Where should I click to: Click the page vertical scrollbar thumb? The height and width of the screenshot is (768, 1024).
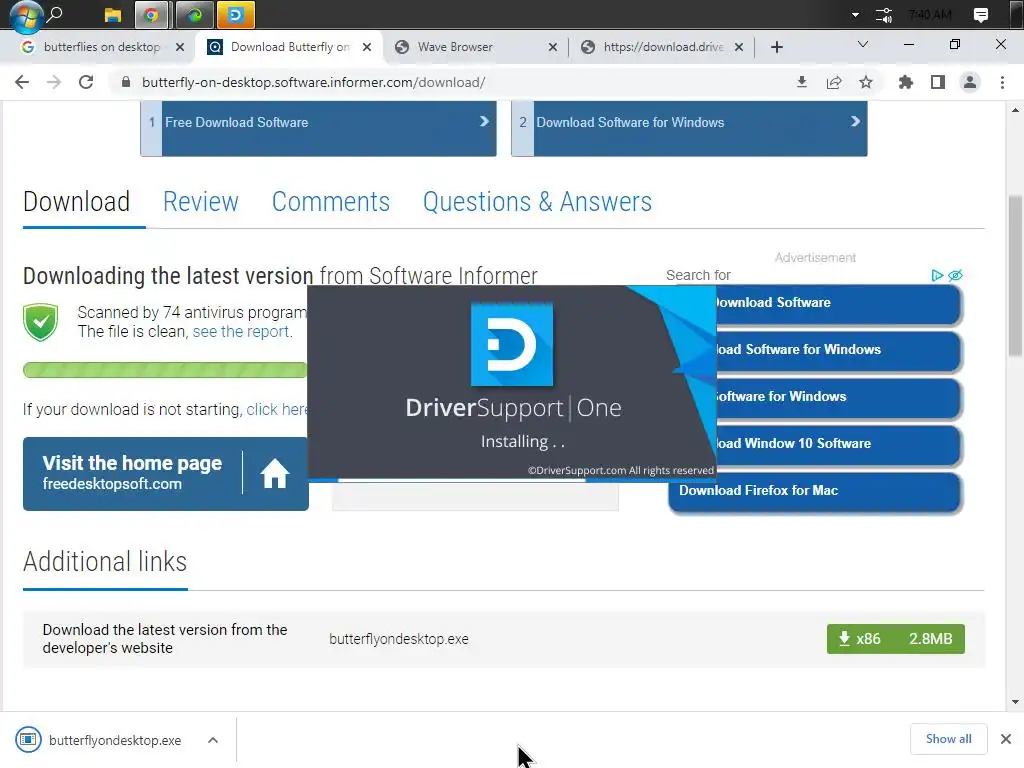1015,276
